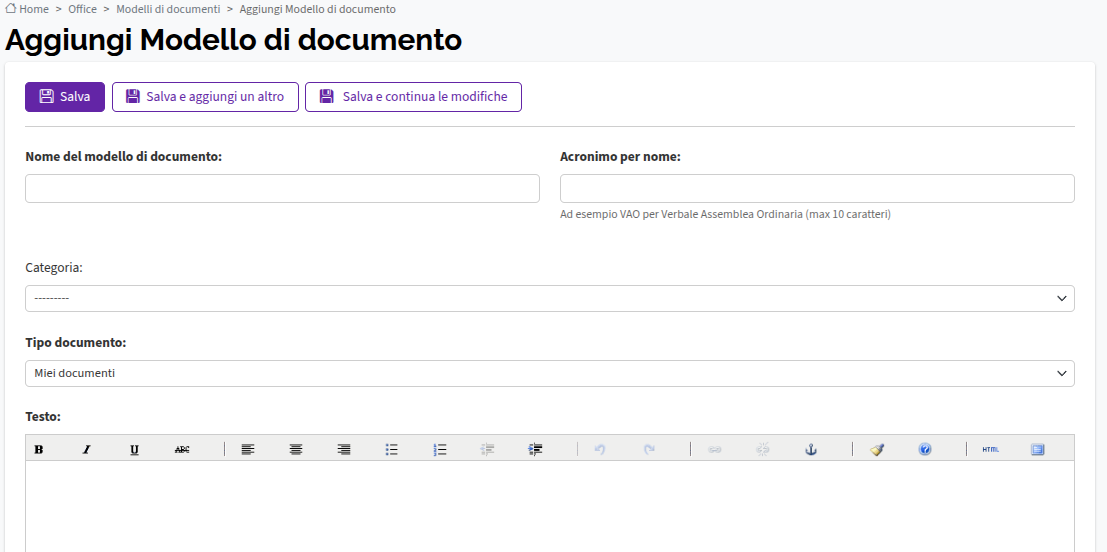Open the Tipo documento dropdown
1107x552 pixels.
(x=550, y=373)
